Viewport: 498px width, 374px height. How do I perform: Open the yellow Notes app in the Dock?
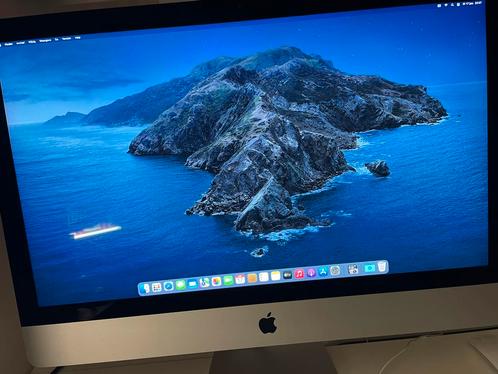point(276,276)
